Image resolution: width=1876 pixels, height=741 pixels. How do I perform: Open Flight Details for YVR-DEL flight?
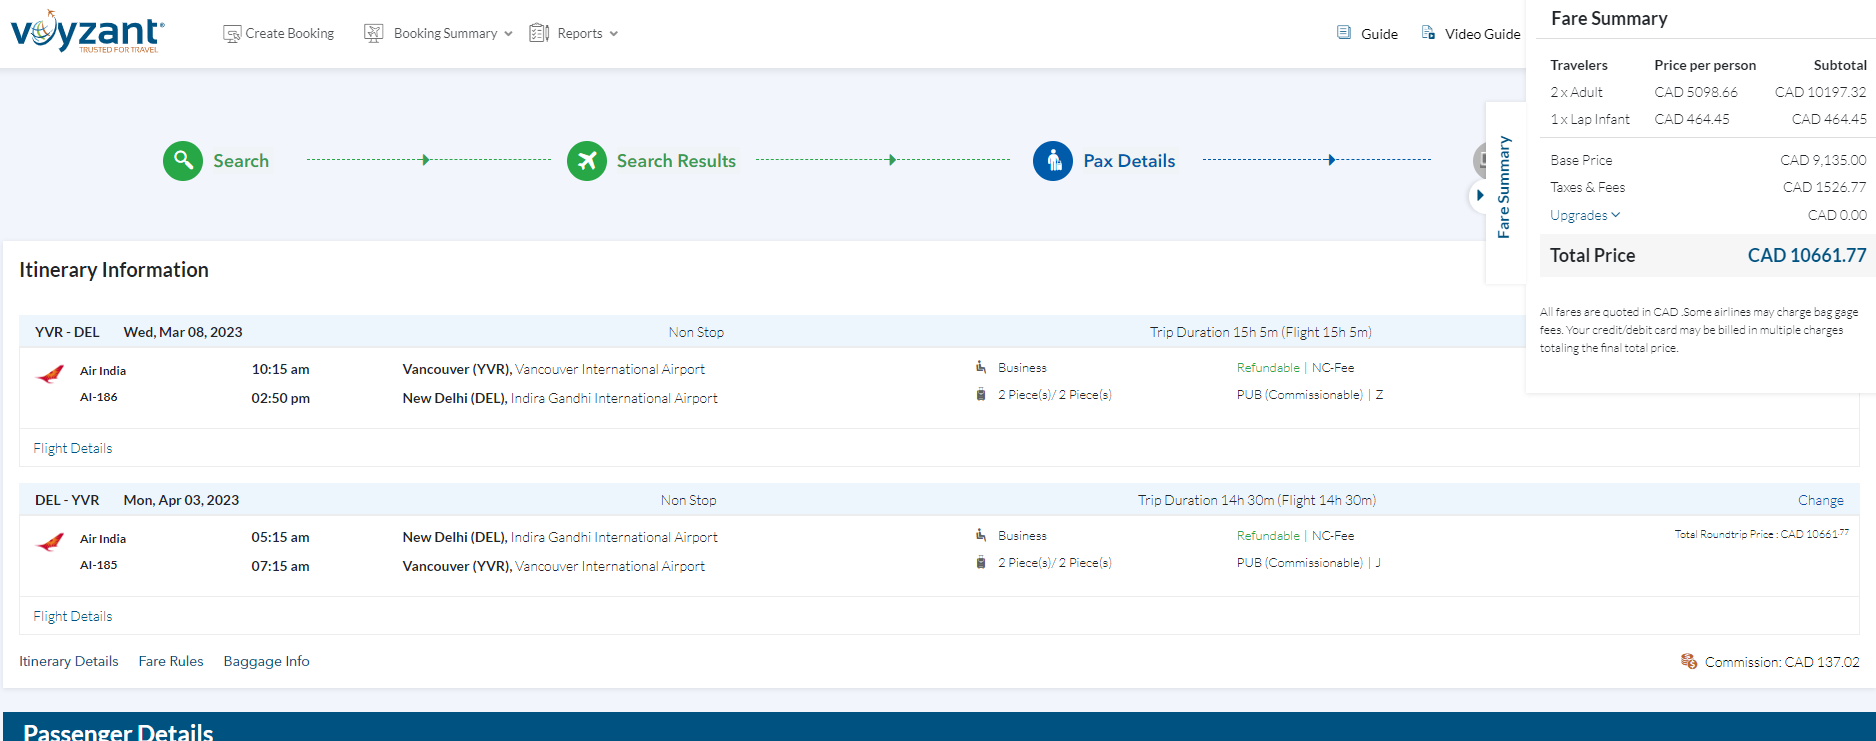pyautogui.click(x=73, y=448)
